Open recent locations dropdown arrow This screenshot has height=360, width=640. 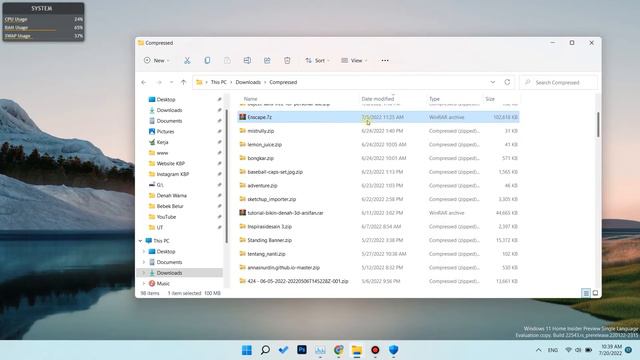coord(171,82)
